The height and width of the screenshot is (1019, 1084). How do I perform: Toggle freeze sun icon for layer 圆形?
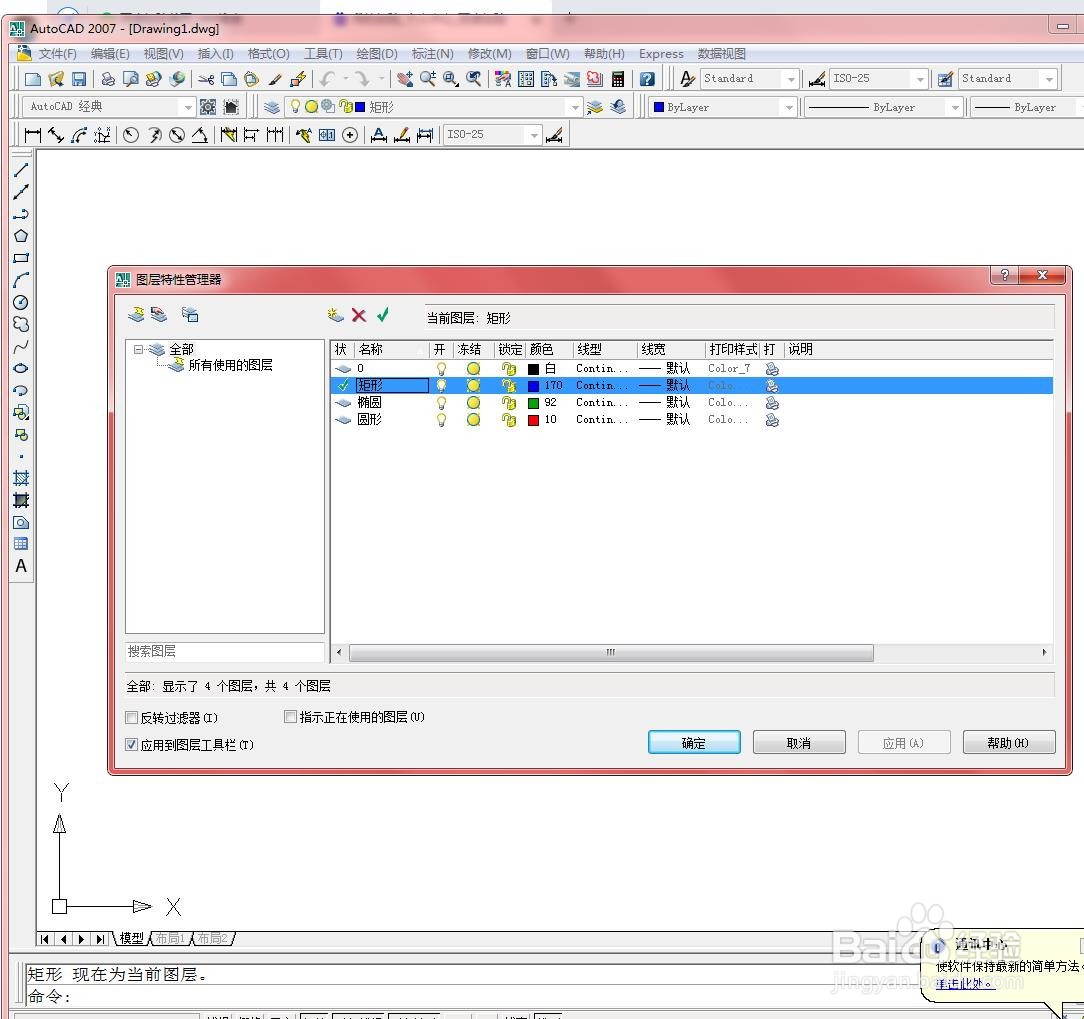click(474, 420)
